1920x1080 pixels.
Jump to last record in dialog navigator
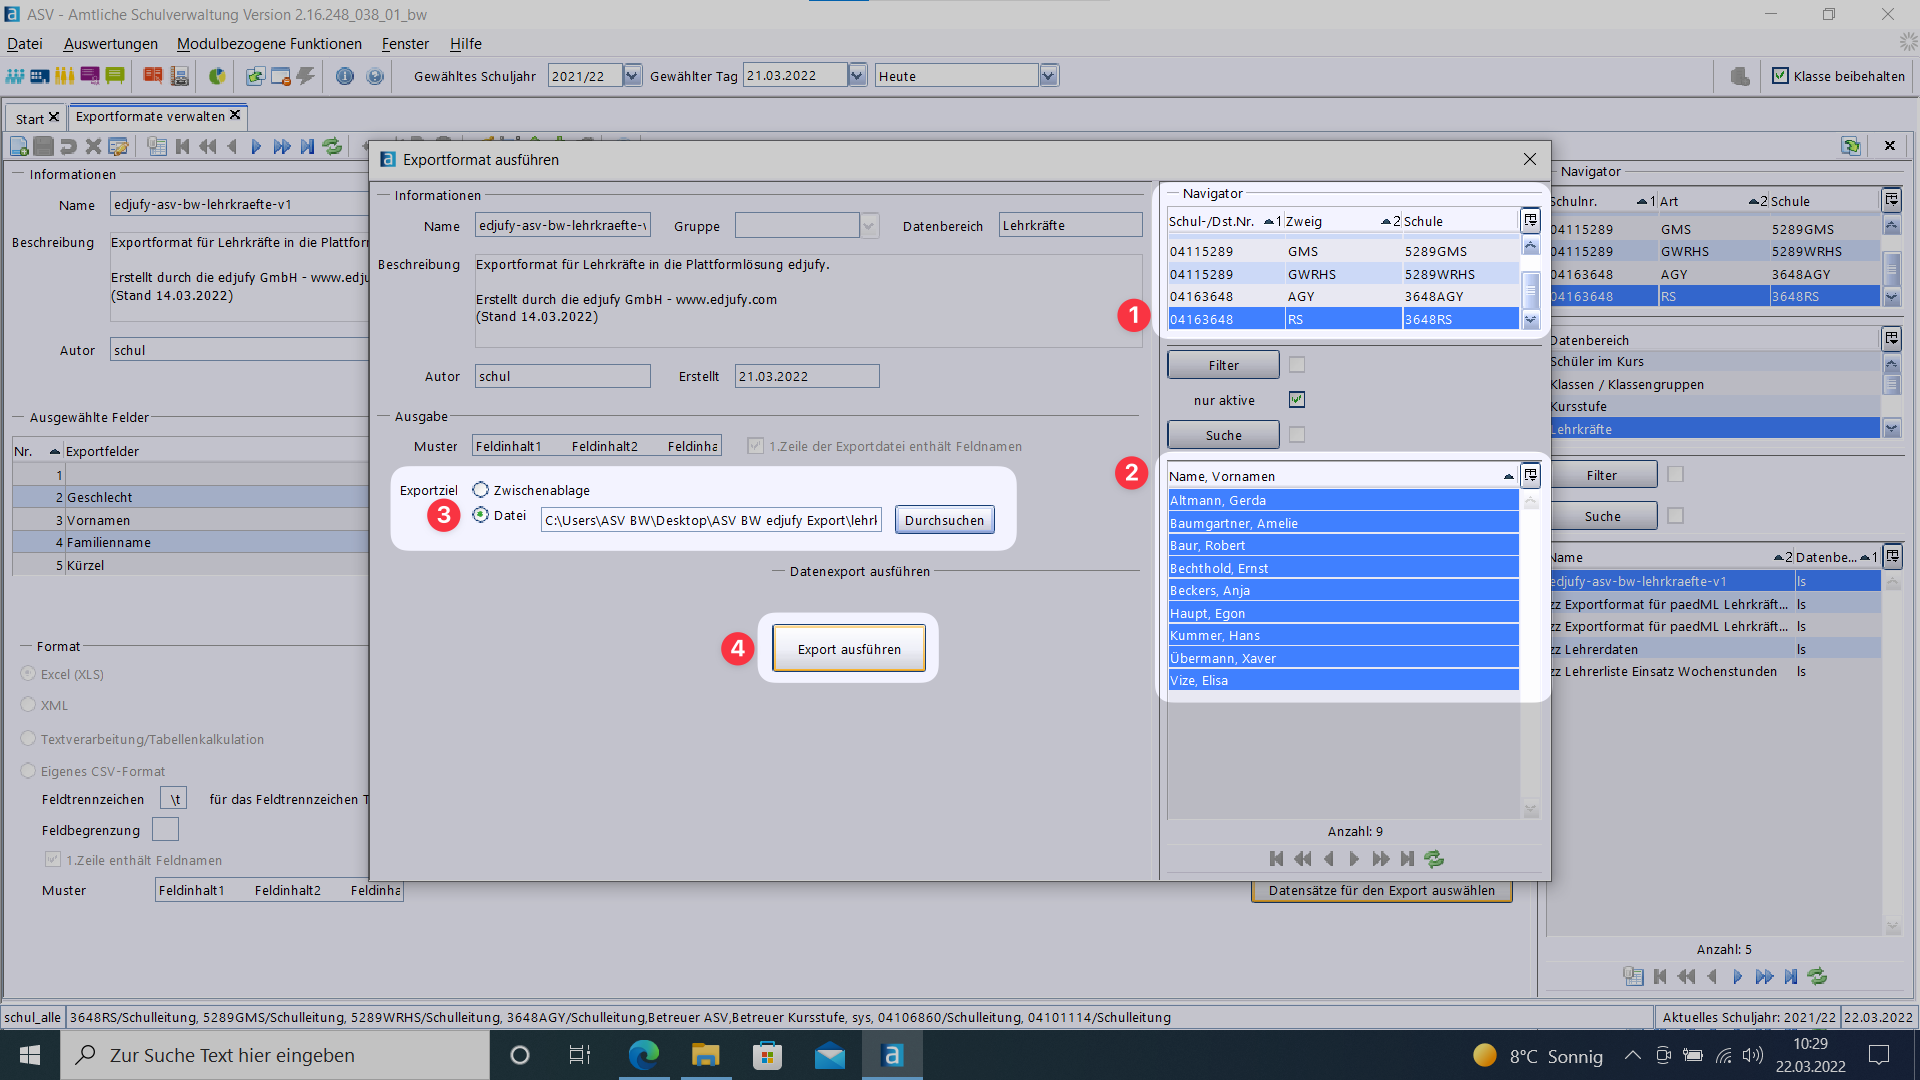click(1407, 859)
